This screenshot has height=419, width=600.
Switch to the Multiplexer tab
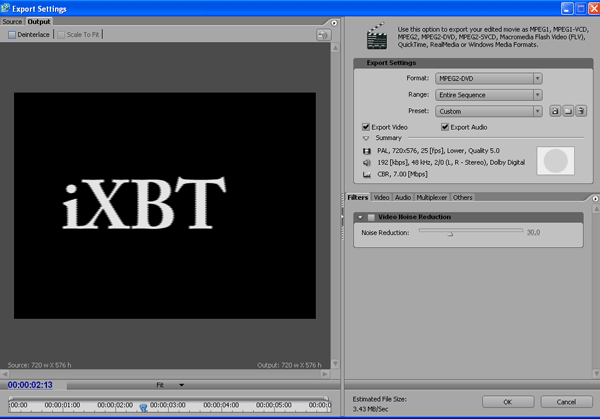[x=432, y=198]
